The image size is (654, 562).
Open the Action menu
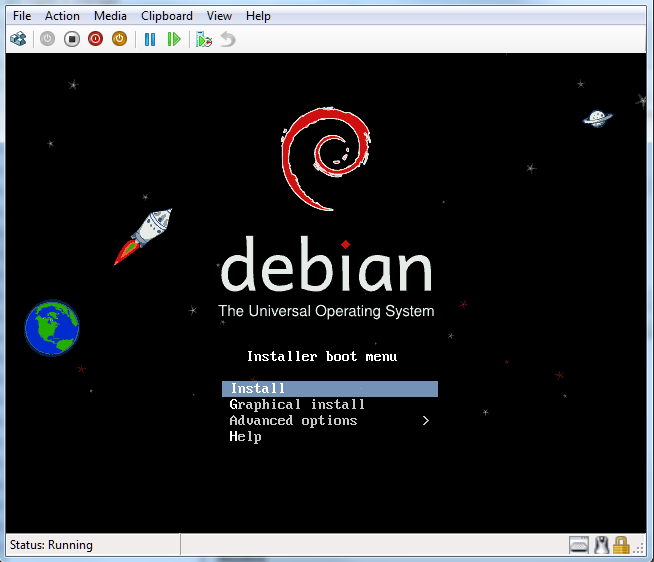pos(62,16)
